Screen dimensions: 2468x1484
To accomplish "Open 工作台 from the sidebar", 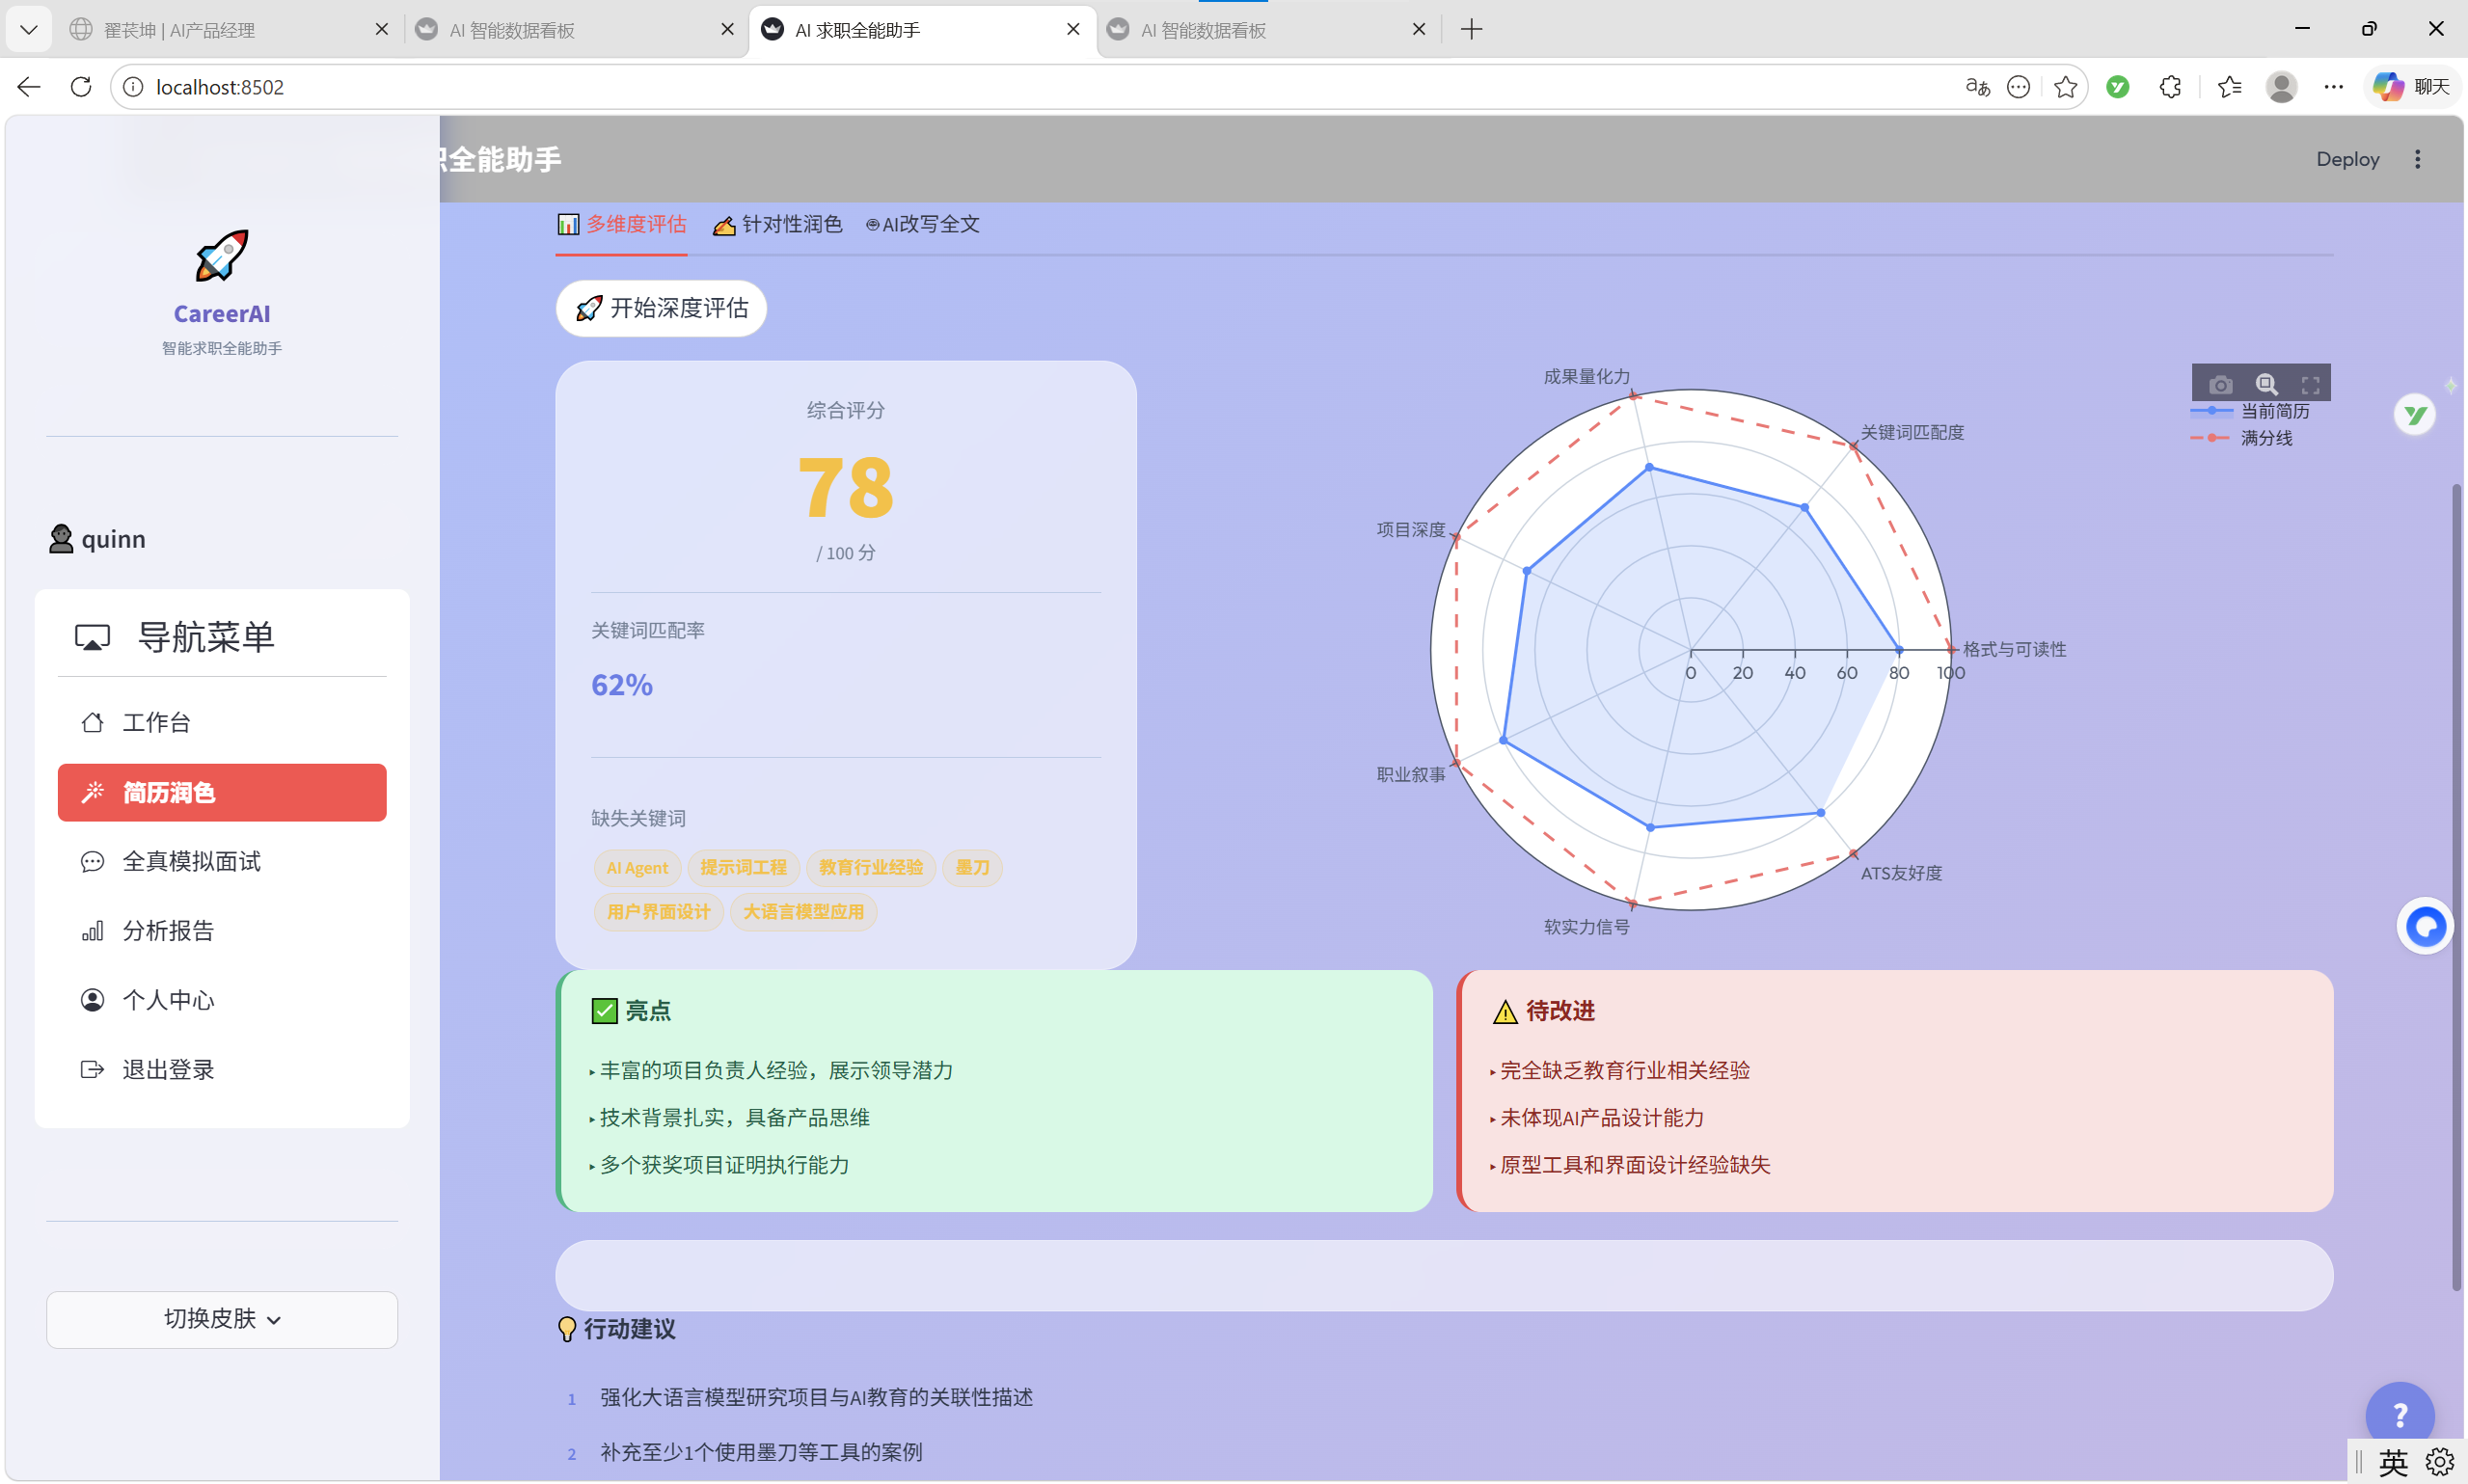I will (x=157, y=722).
